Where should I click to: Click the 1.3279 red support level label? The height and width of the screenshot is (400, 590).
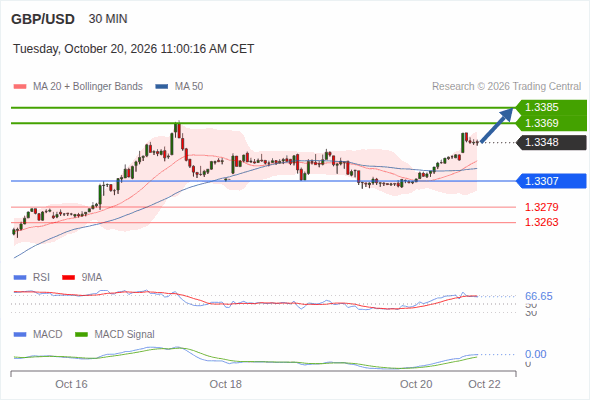pyautogui.click(x=541, y=207)
